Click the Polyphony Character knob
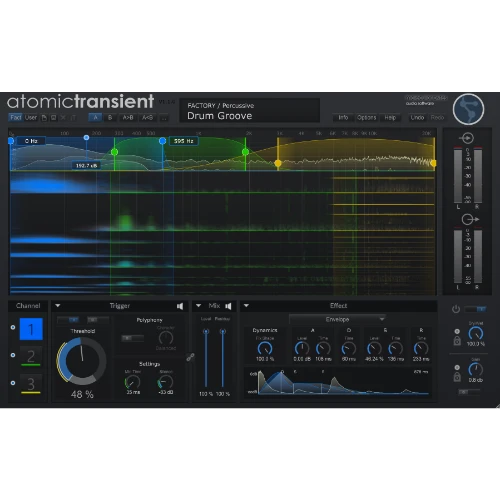 (x=166, y=338)
